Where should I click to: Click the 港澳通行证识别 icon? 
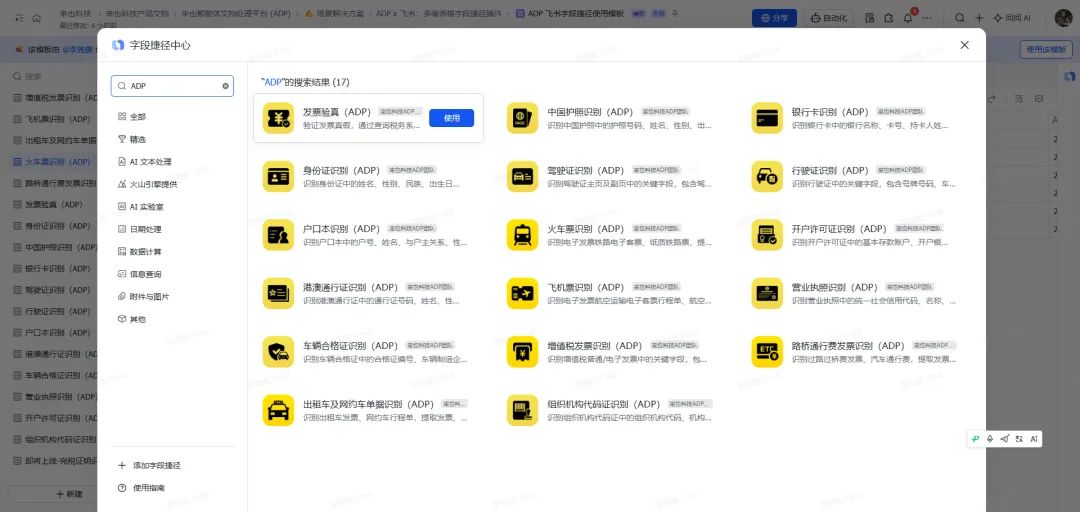click(x=278, y=294)
